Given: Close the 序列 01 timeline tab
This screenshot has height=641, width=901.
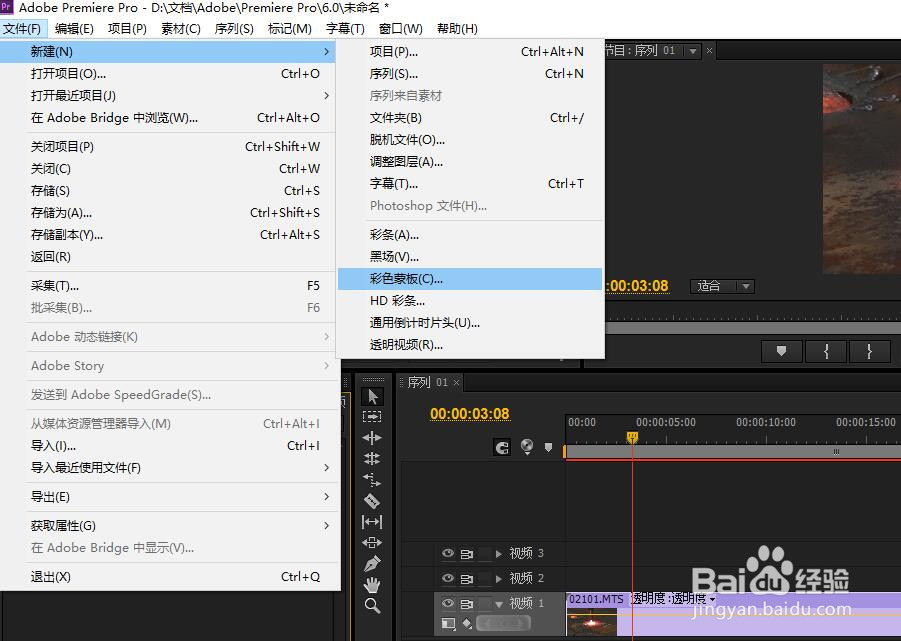Looking at the screenshot, I should [x=457, y=383].
